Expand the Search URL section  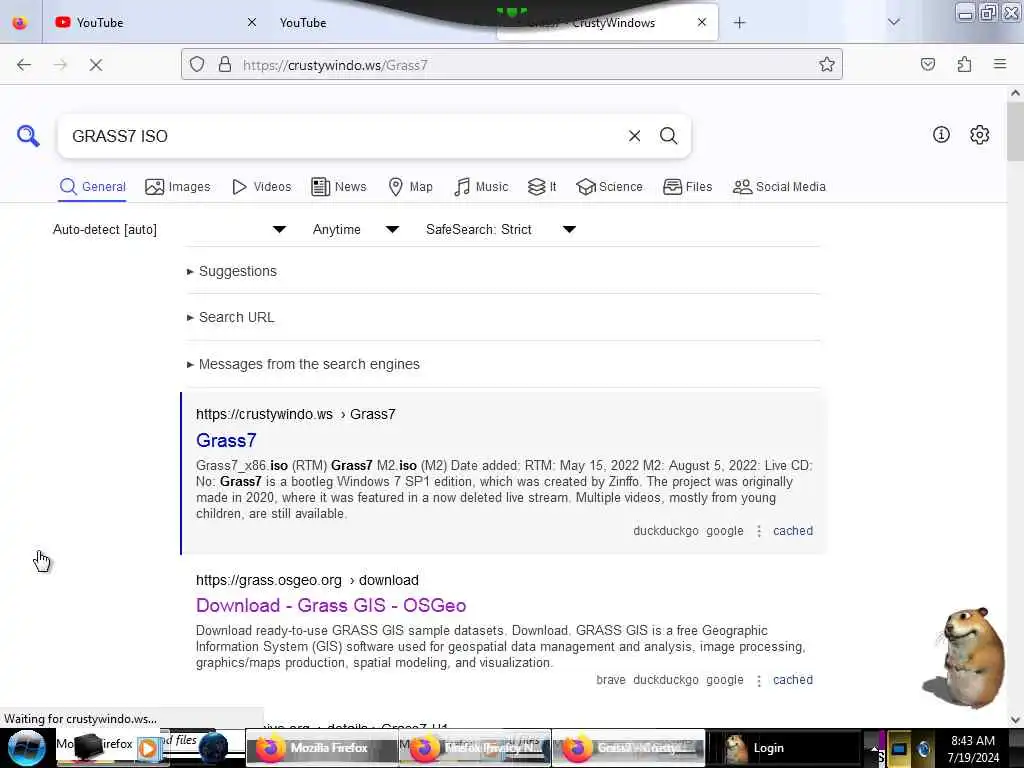pyautogui.click(x=231, y=317)
